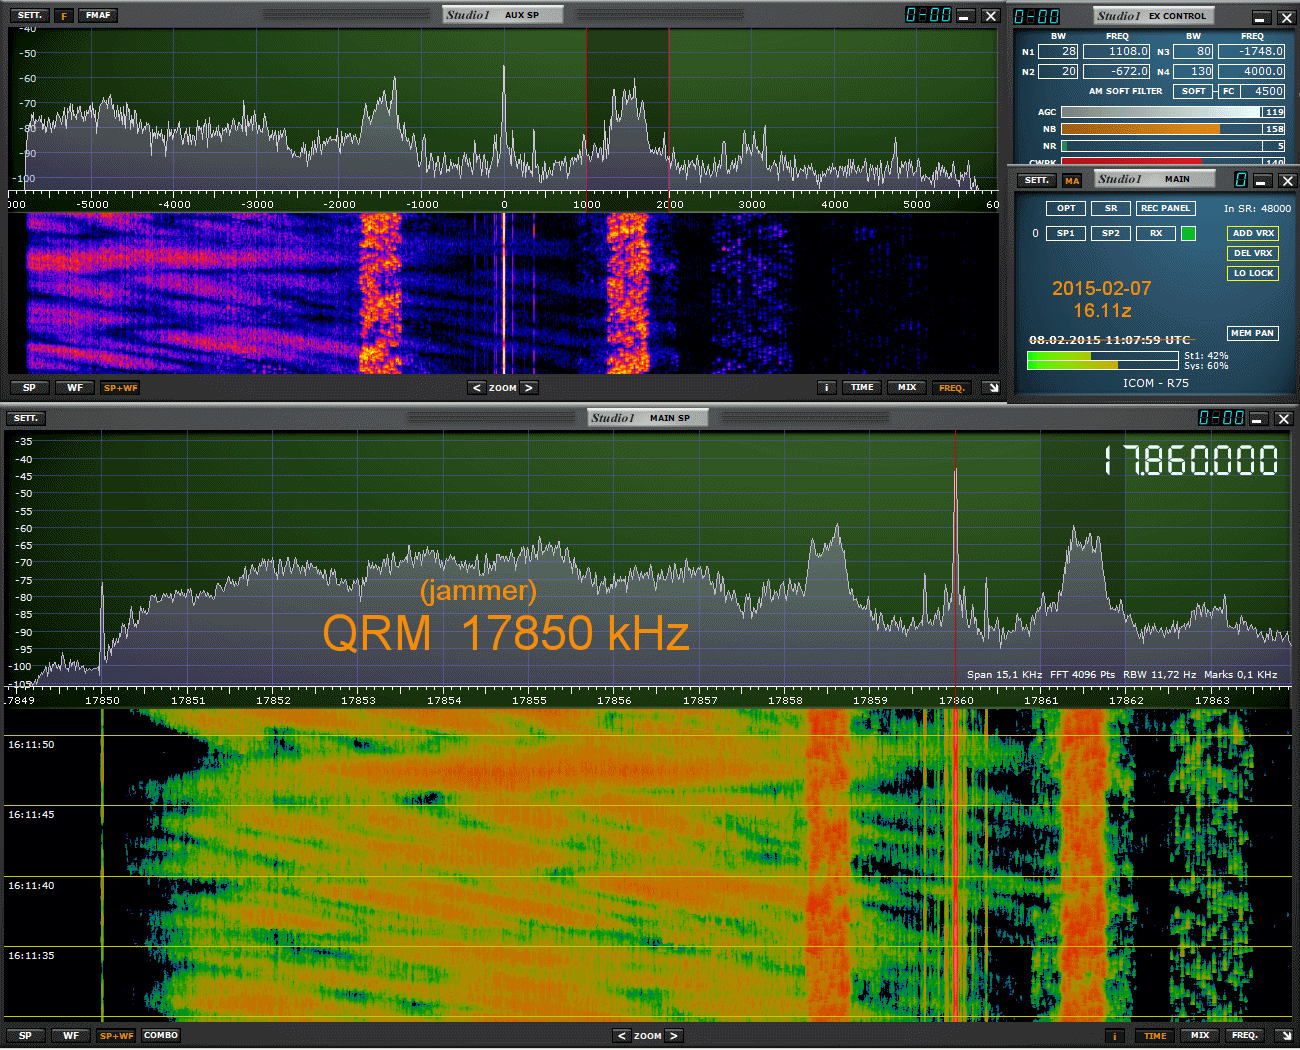Open the OPT options in MAIN panel
1300x1050 pixels.
point(1066,208)
